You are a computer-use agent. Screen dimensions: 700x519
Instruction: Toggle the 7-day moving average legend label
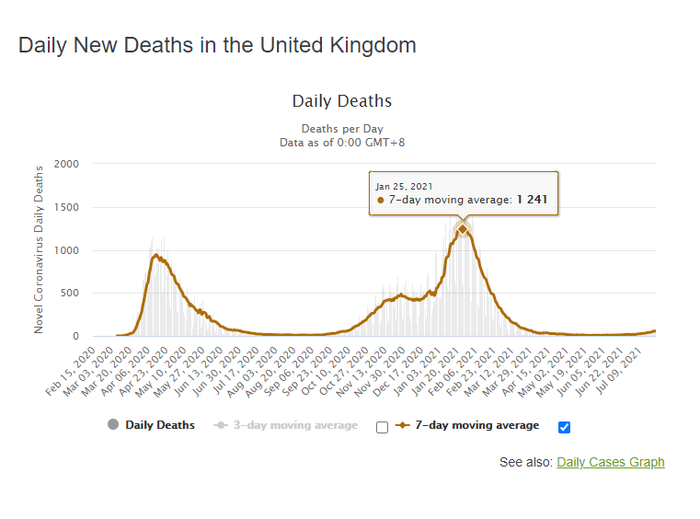[x=476, y=426]
